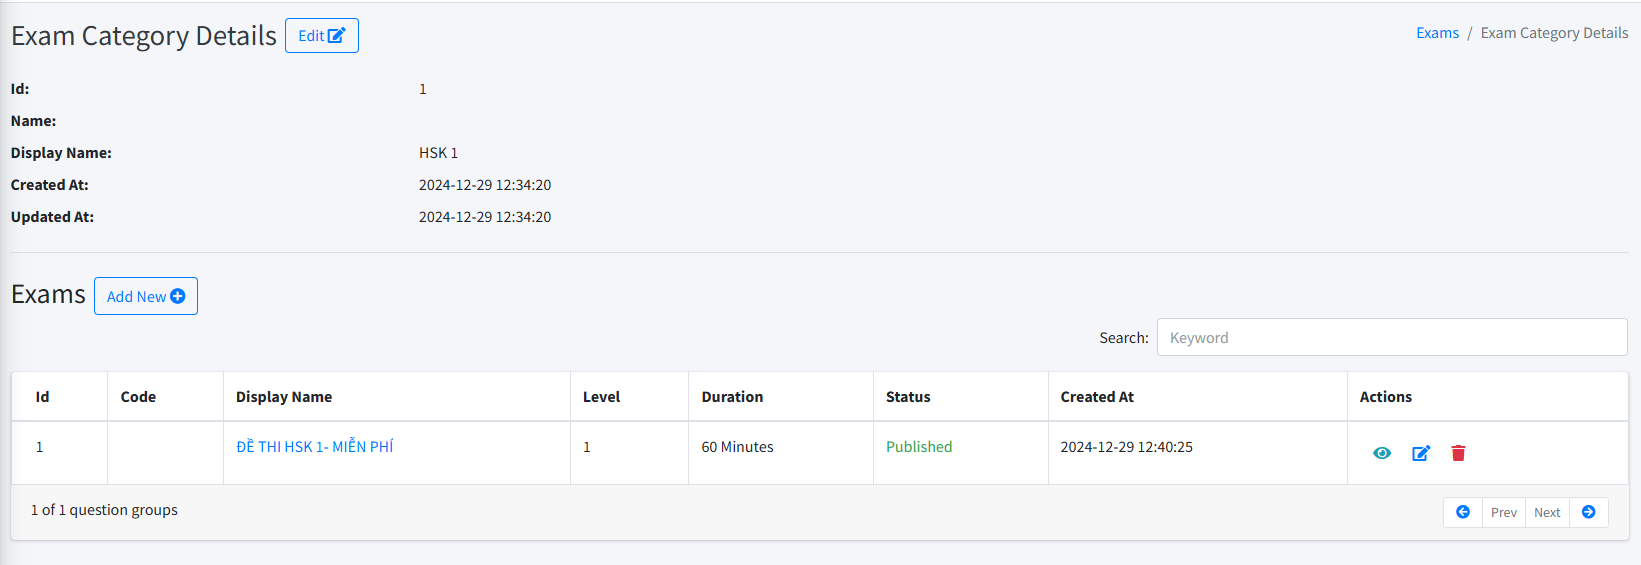The image size is (1641, 565).
Task: Click Add New to create an exam
Action: (146, 296)
